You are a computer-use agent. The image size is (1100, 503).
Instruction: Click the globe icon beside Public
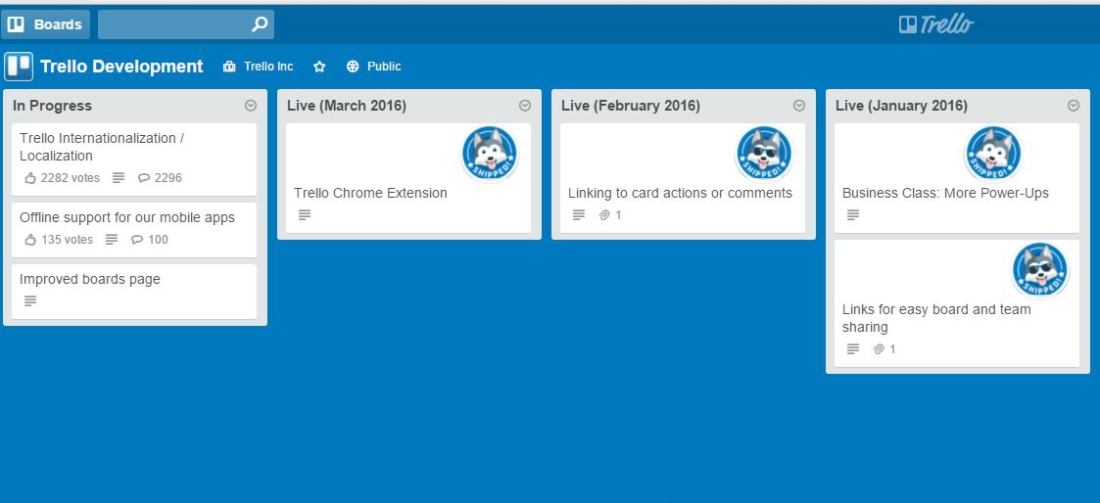pyautogui.click(x=353, y=67)
